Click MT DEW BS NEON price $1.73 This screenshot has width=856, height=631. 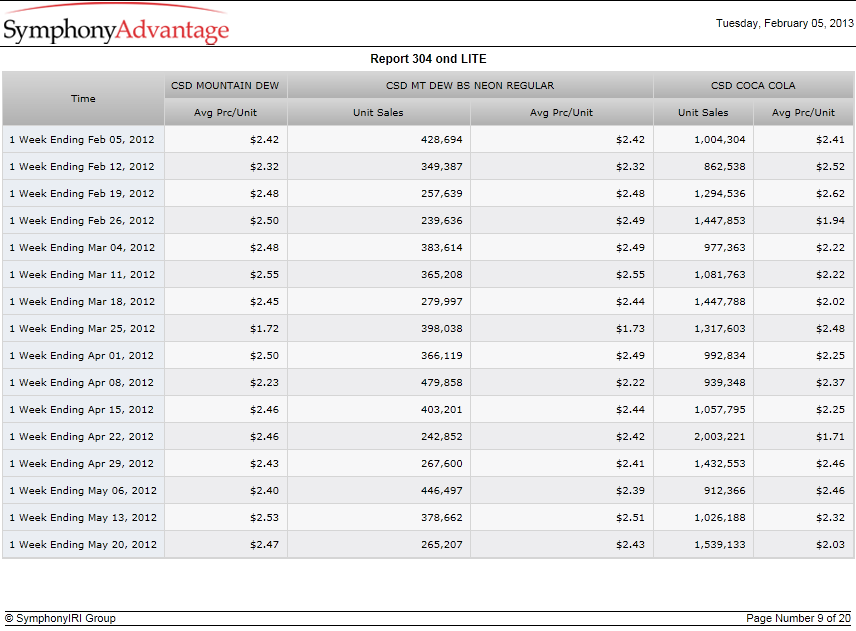pyautogui.click(x=630, y=329)
